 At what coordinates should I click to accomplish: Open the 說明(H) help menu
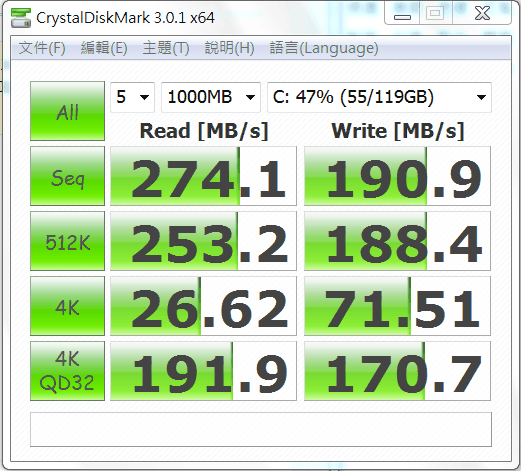coord(229,48)
